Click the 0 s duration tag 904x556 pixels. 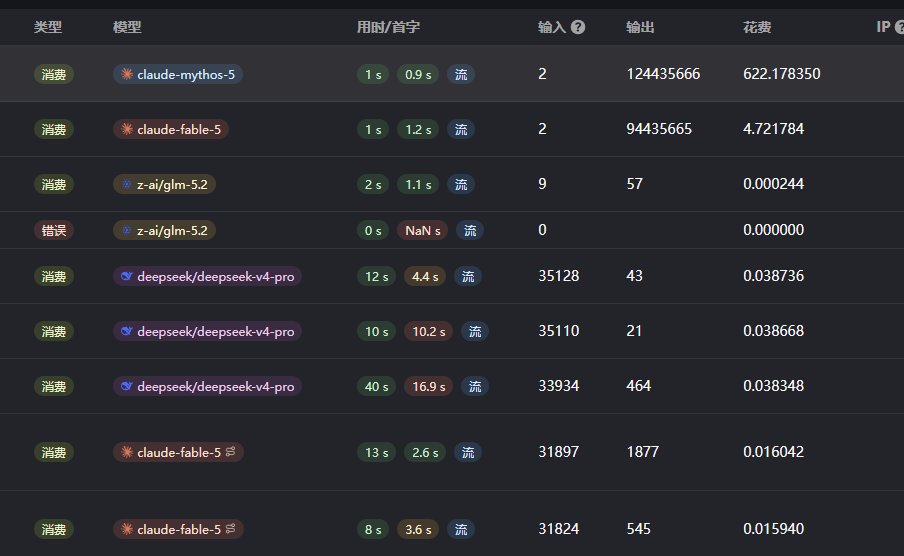pos(373,231)
